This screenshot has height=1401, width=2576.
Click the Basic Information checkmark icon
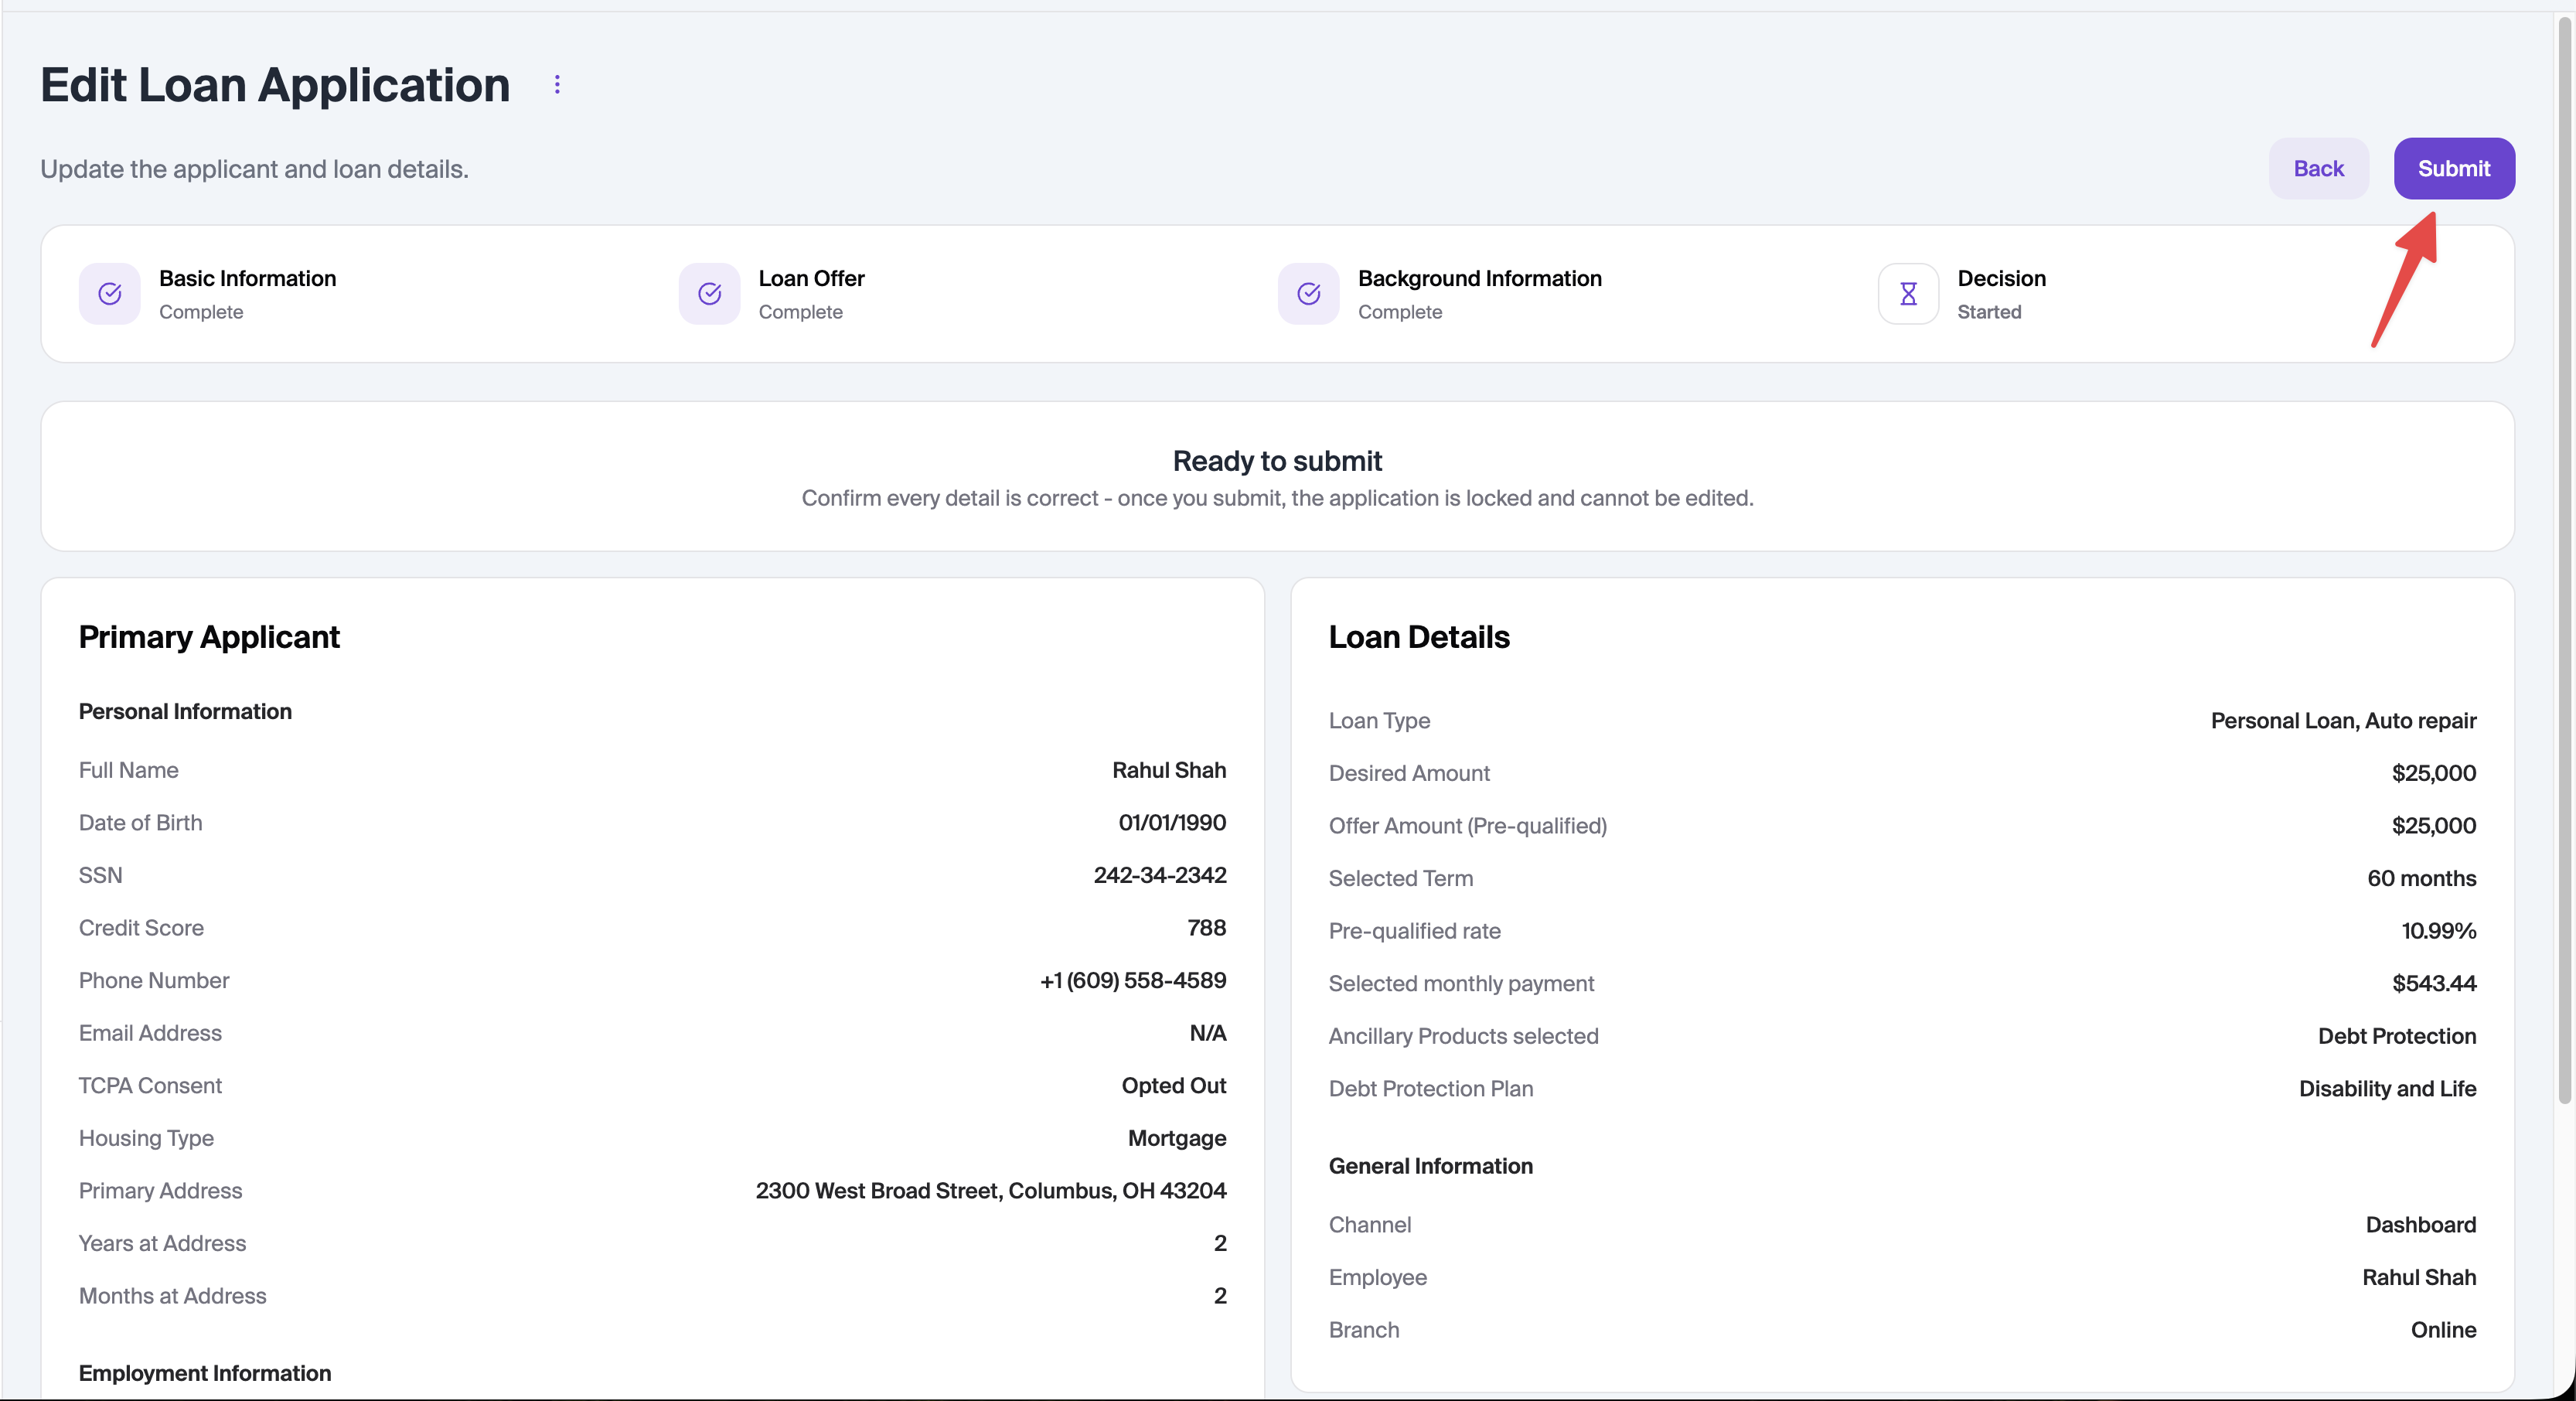pos(110,294)
